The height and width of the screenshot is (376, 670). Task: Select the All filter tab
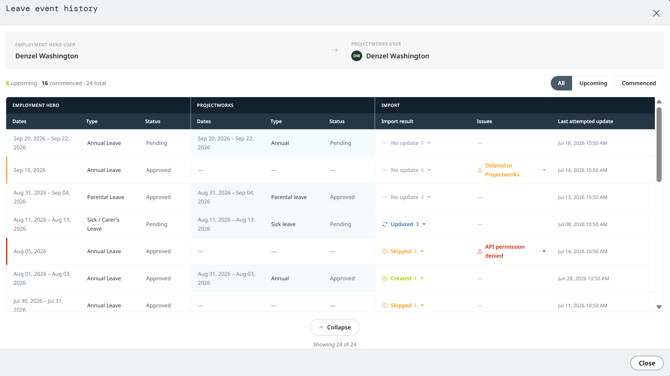pyautogui.click(x=561, y=83)
